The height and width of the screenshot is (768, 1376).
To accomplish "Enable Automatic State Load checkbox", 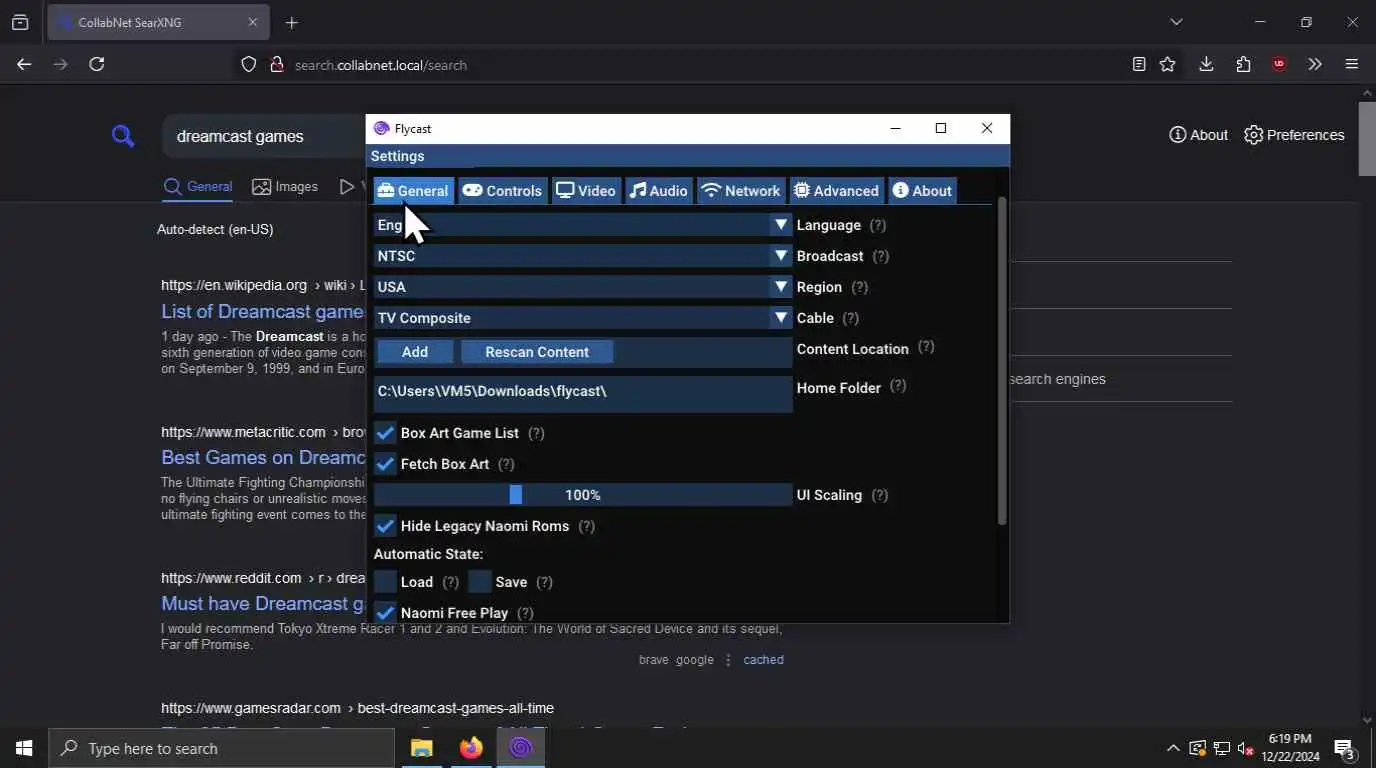I will pyautogui.click(x=385, y=582).
